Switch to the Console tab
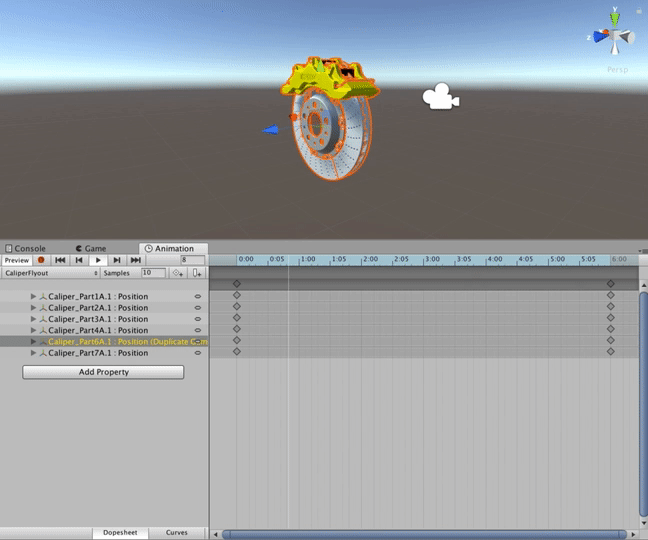 point(26,248)
